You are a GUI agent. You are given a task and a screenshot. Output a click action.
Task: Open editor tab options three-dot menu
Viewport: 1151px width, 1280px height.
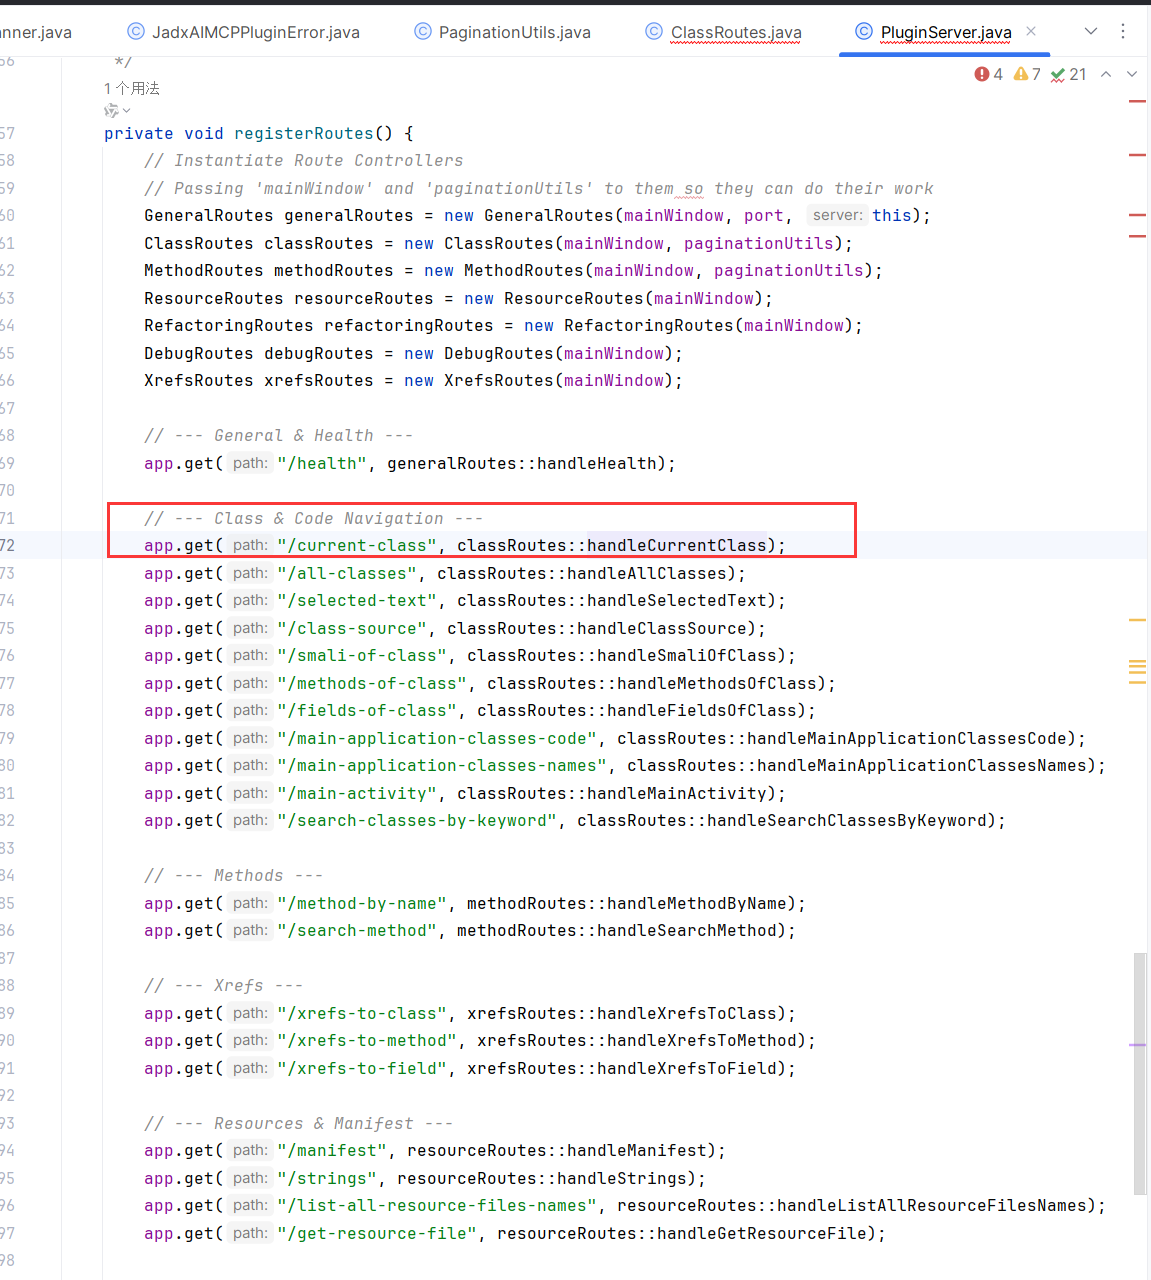pos(1123,32)
